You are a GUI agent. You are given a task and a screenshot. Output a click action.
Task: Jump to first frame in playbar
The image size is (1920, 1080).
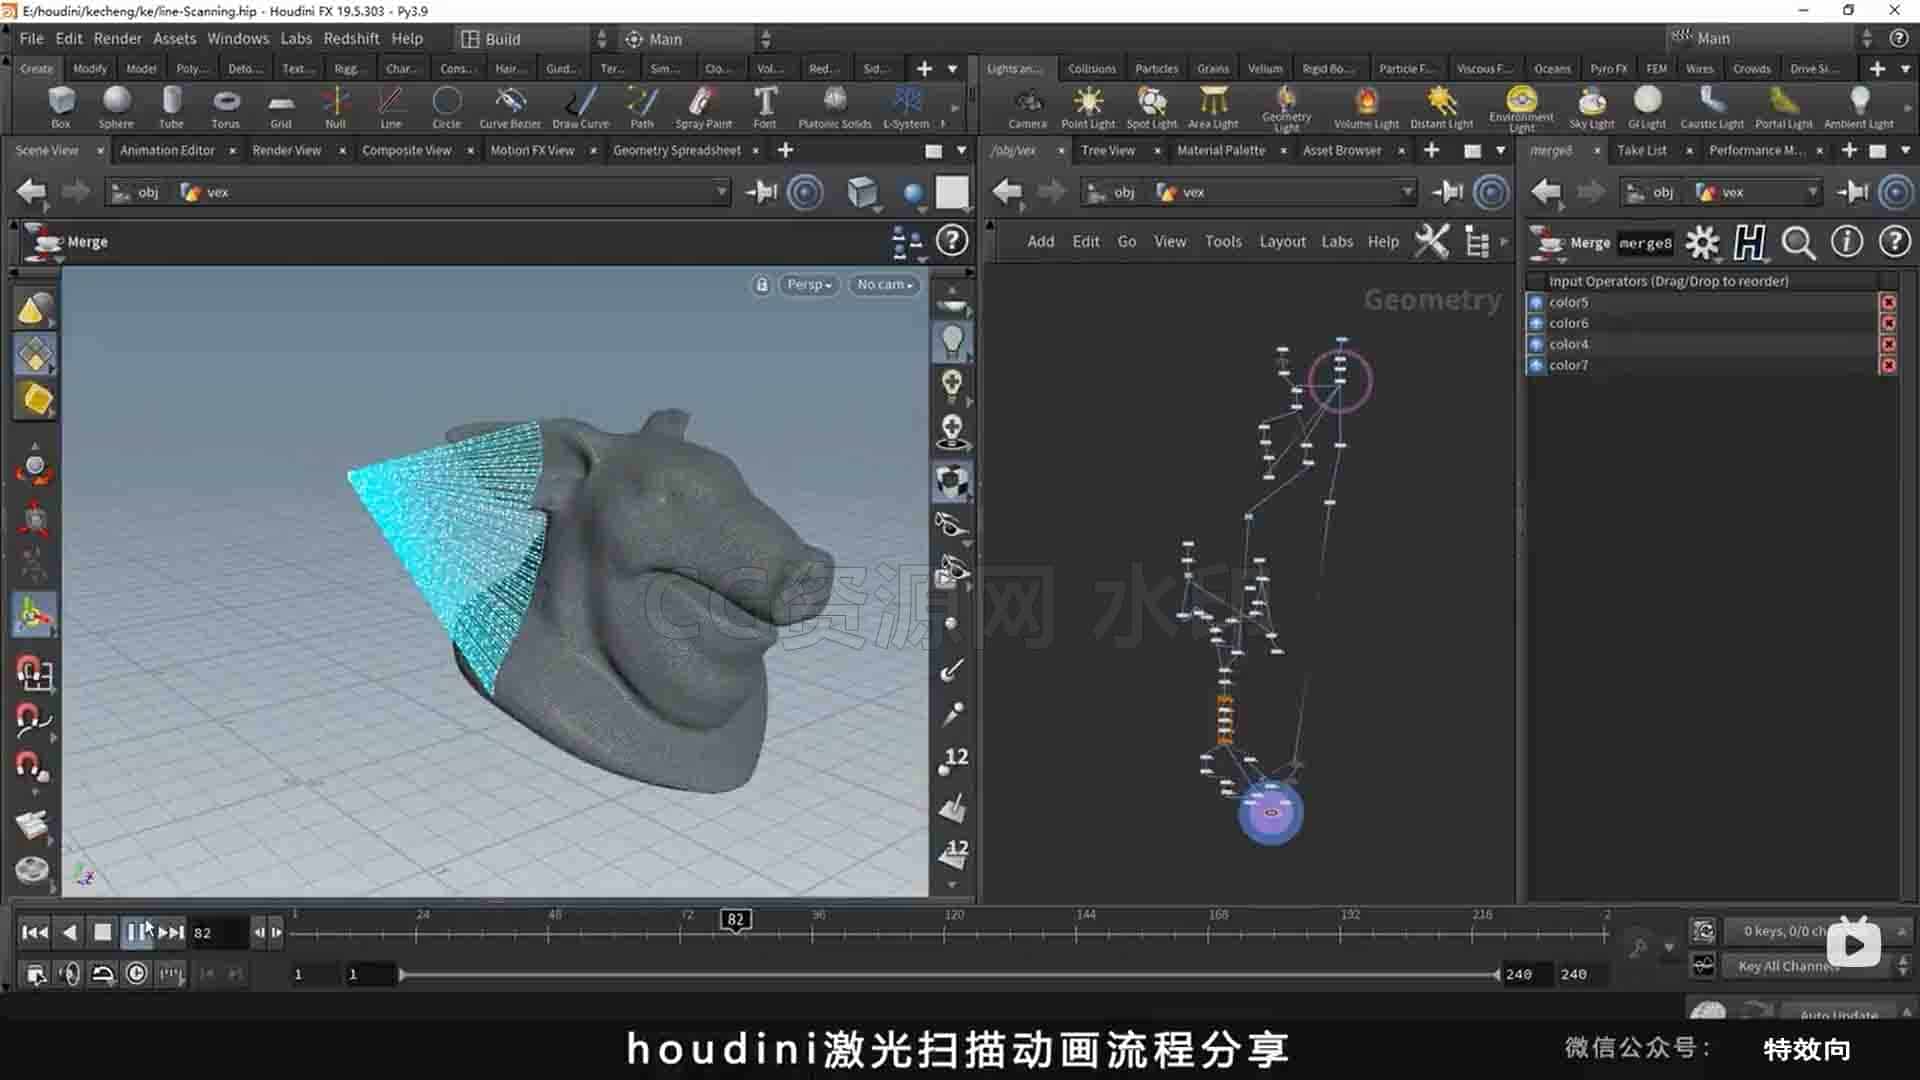[35, 932]
